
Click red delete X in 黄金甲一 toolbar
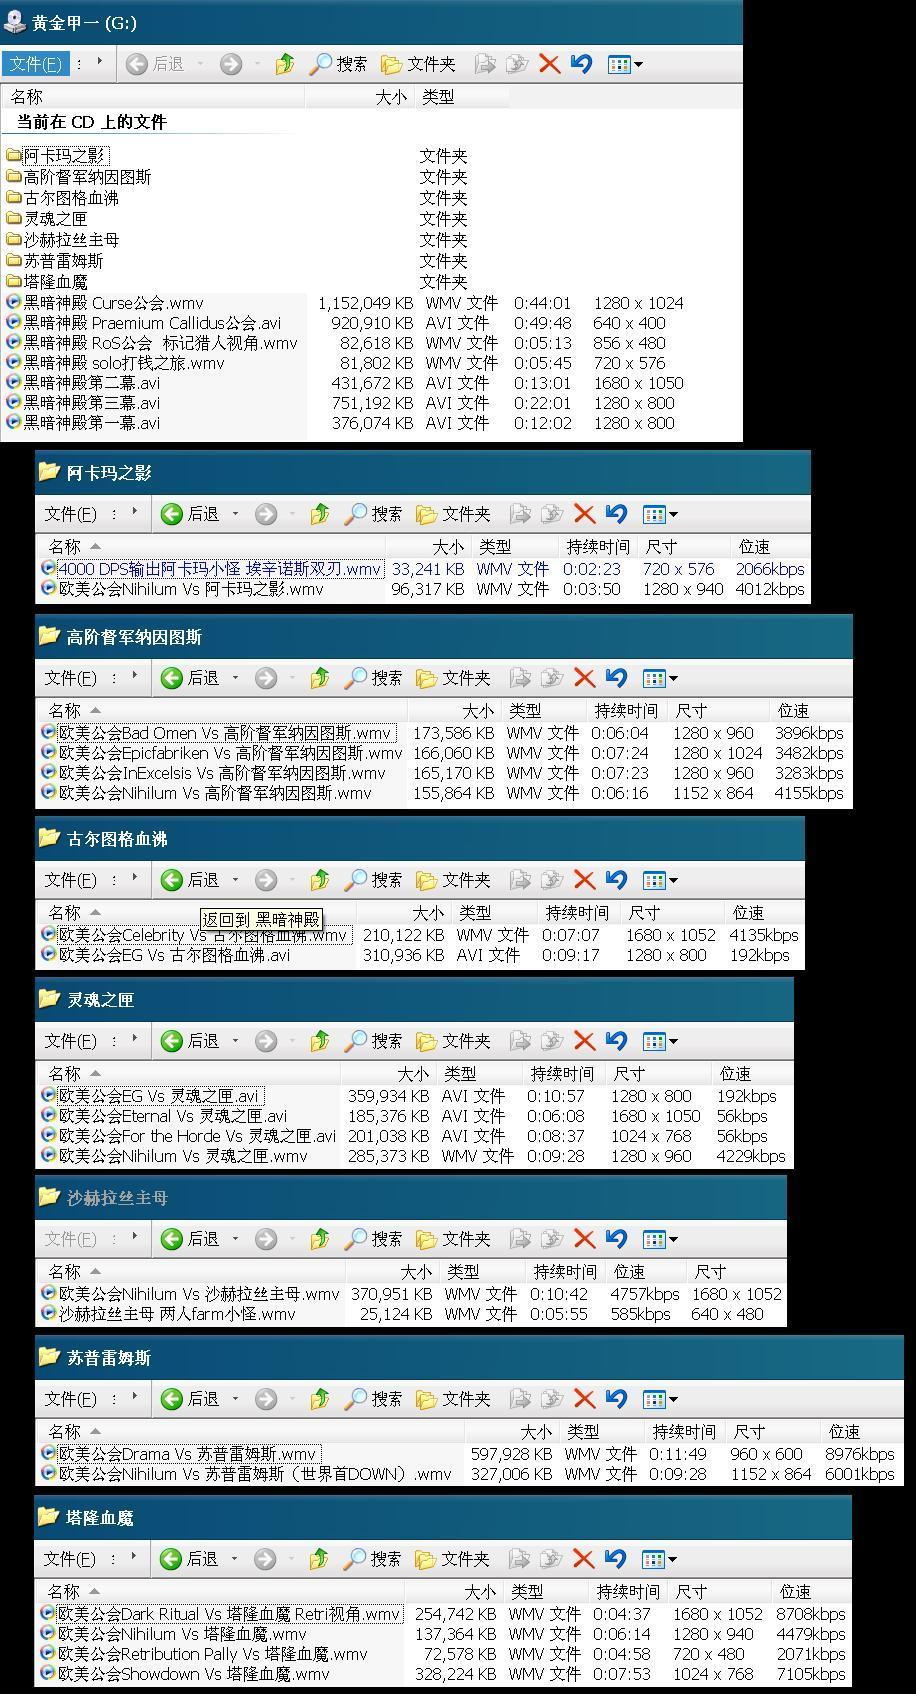(x=549, y=64)
